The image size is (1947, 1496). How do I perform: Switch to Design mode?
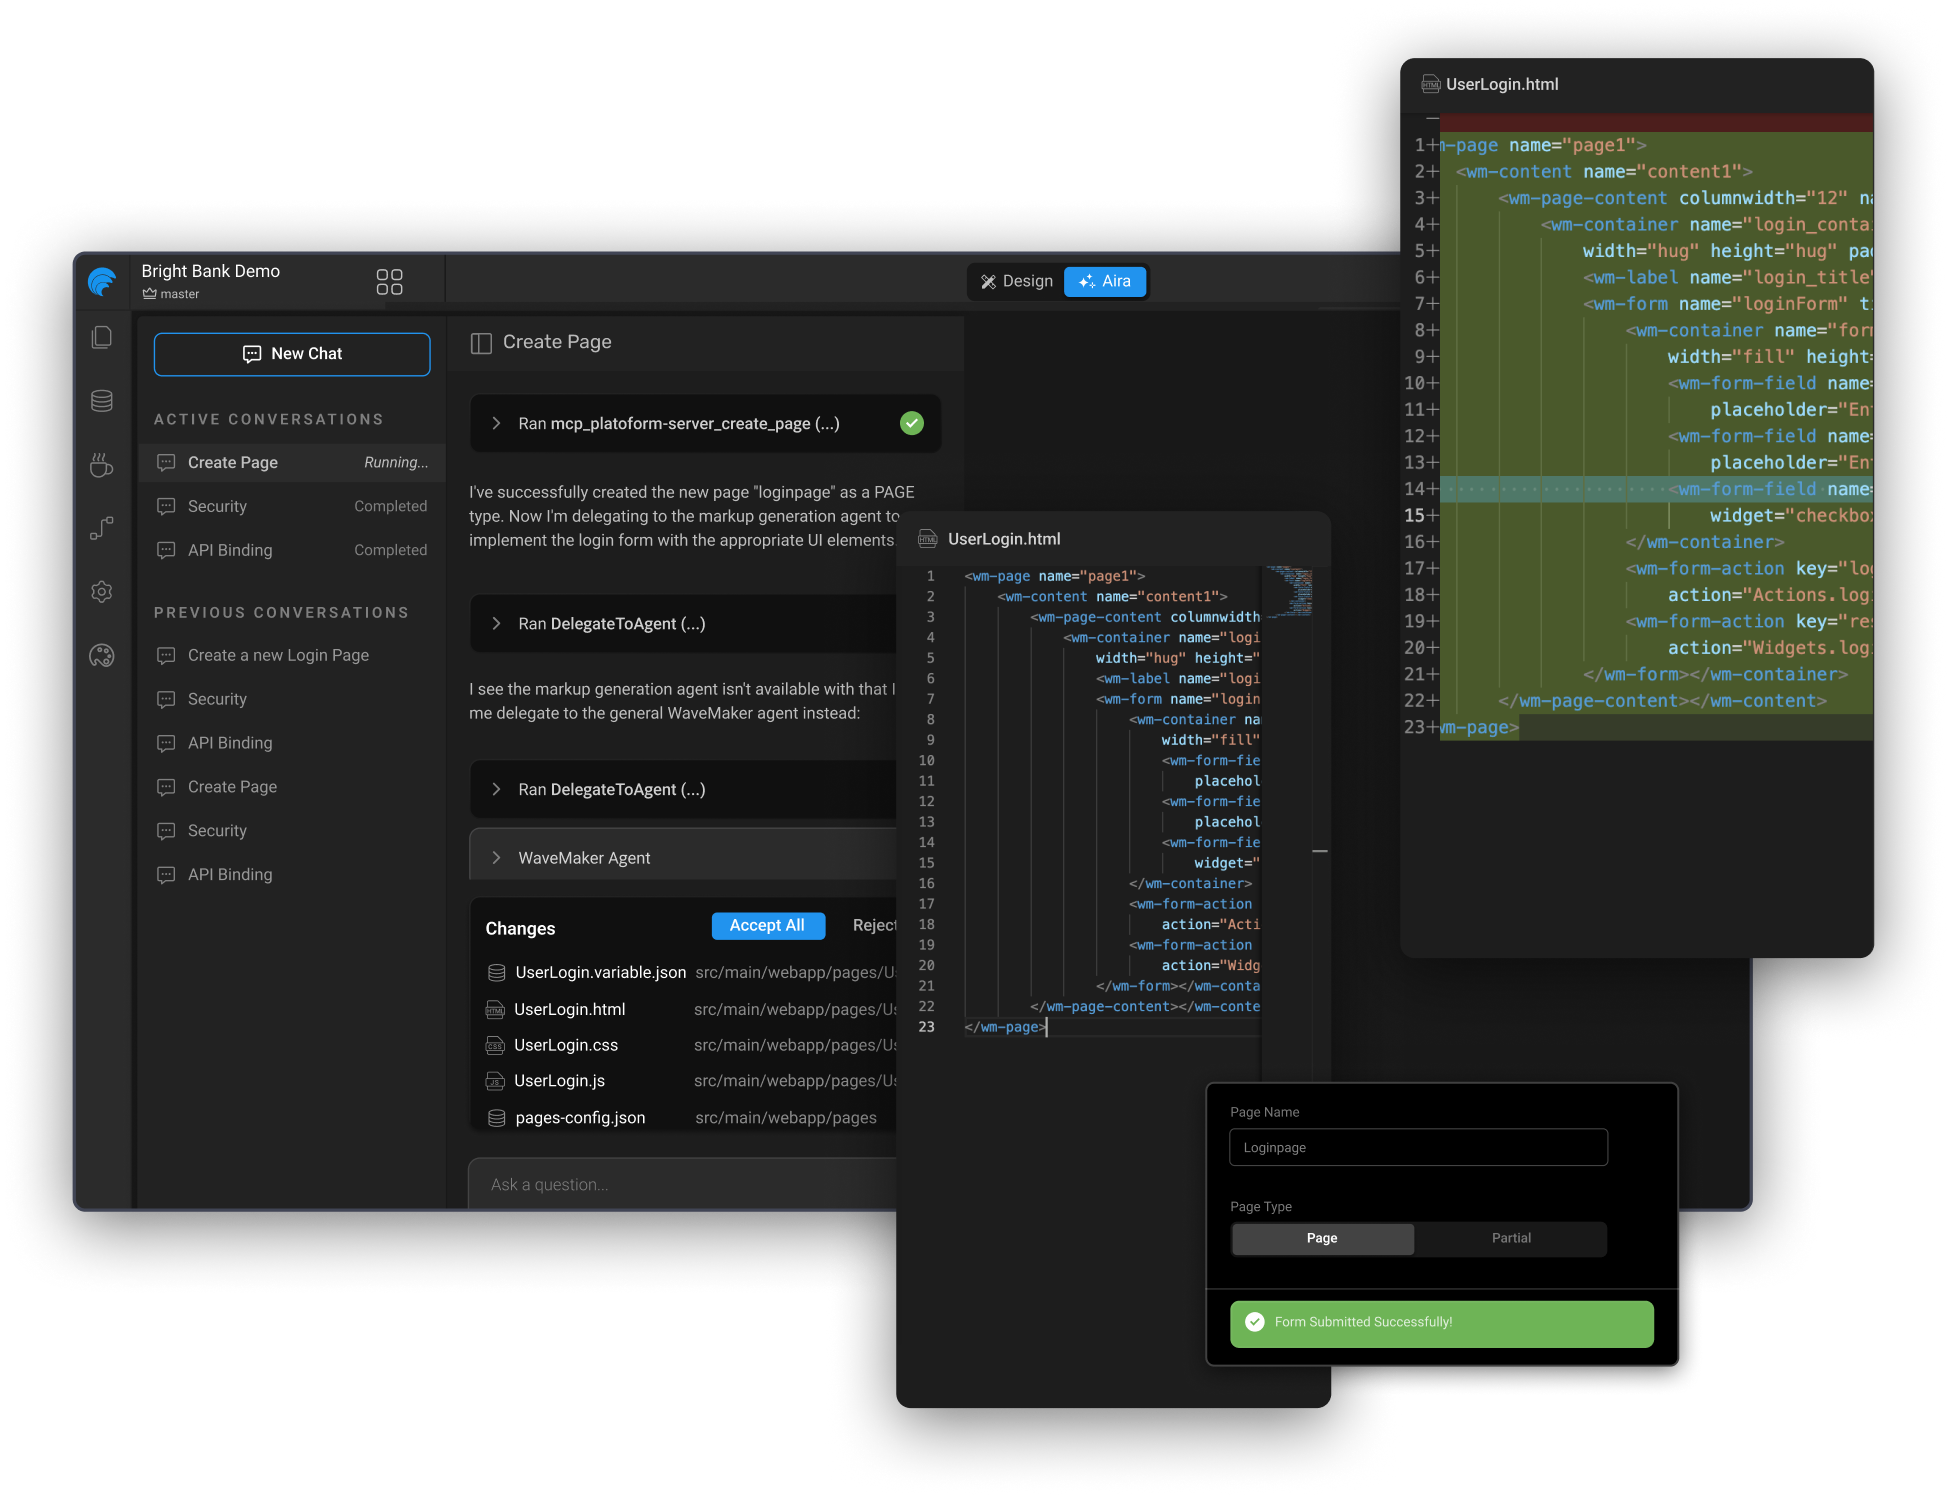1017,282
